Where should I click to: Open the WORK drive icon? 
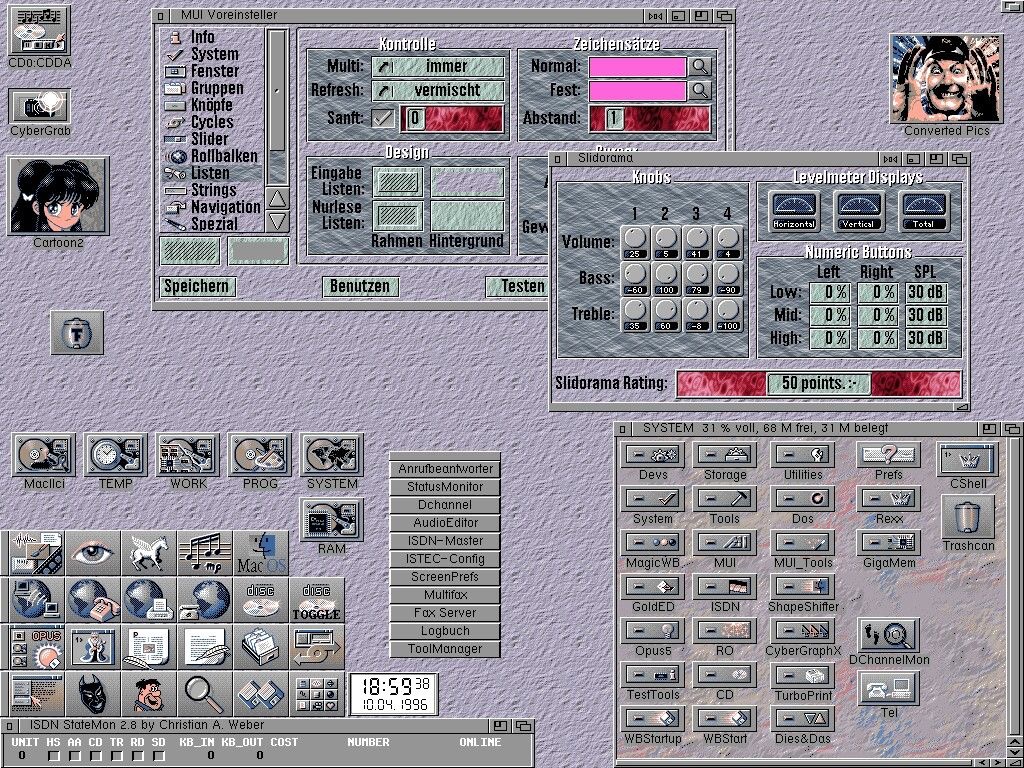click(188, 455)
